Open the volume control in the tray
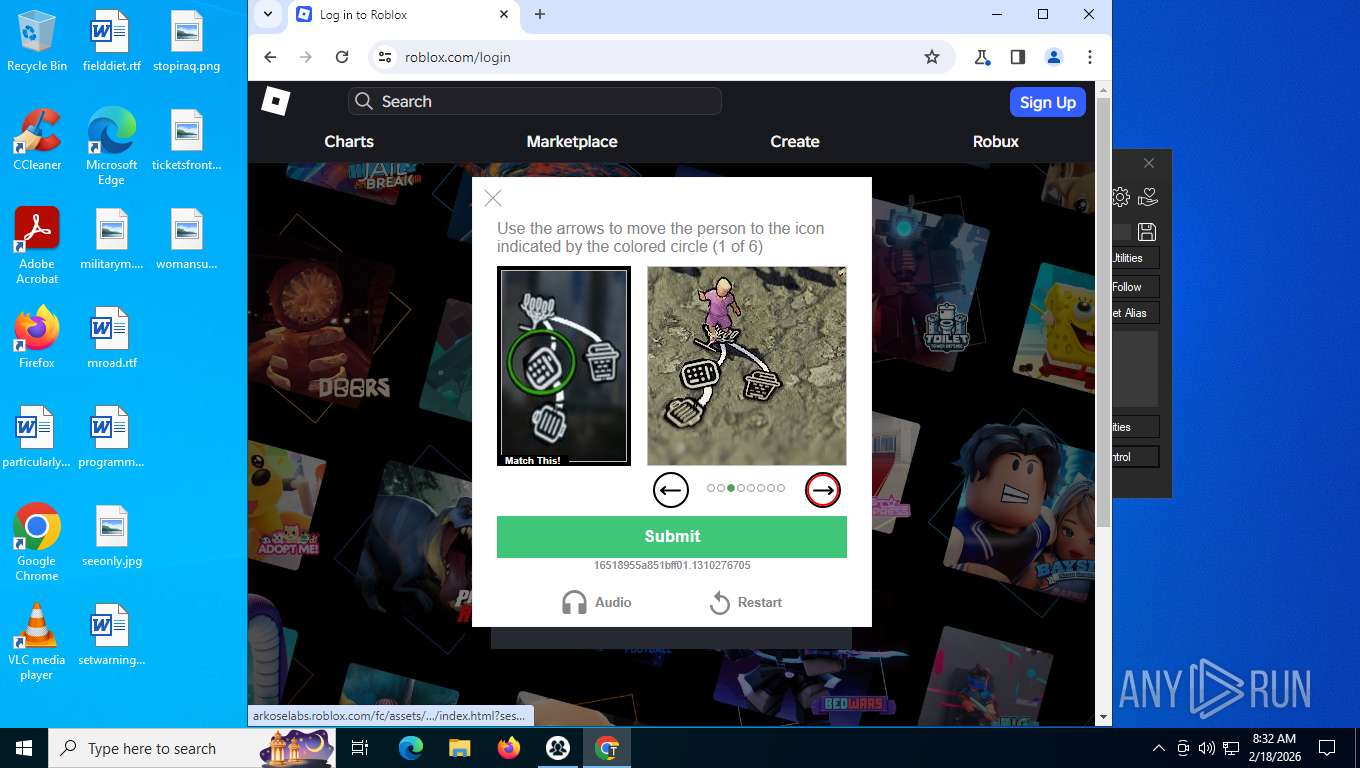The width and height of the screenshot is (1360, 768). (1207, 748)
